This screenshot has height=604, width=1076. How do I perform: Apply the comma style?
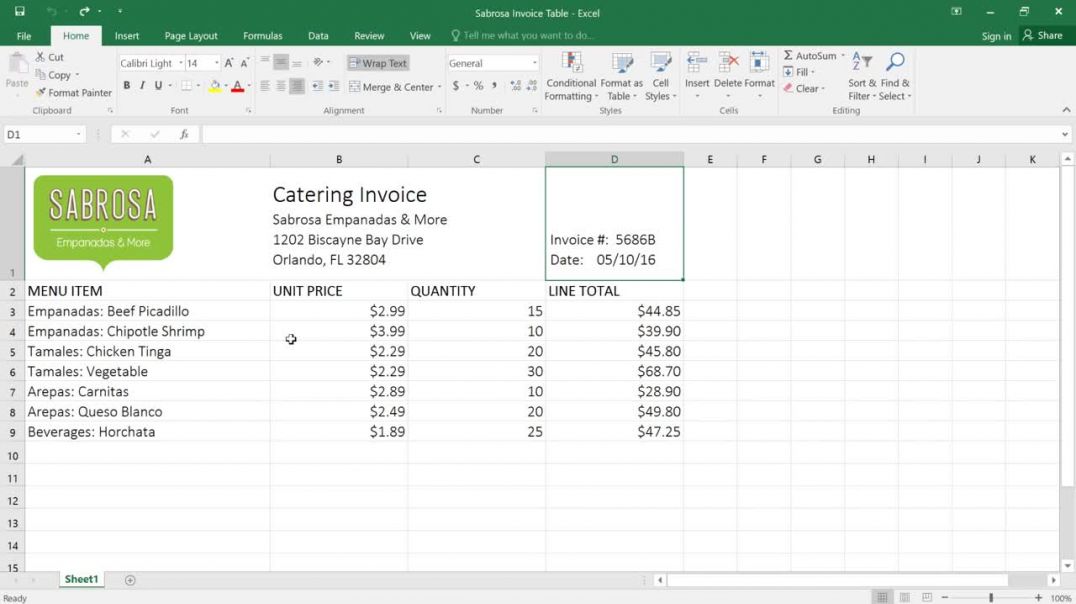pos(494,86)
